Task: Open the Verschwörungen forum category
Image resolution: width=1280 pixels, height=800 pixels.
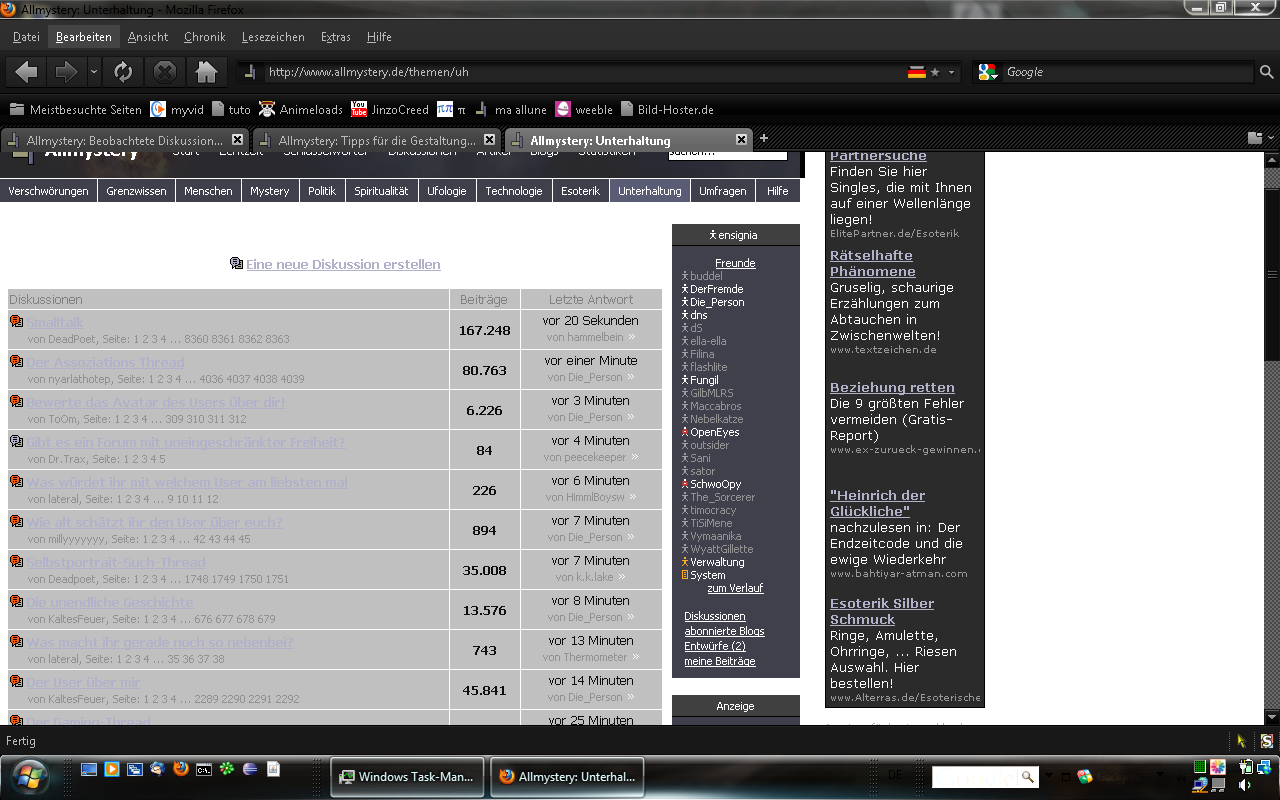Action: tap(48, 191)
